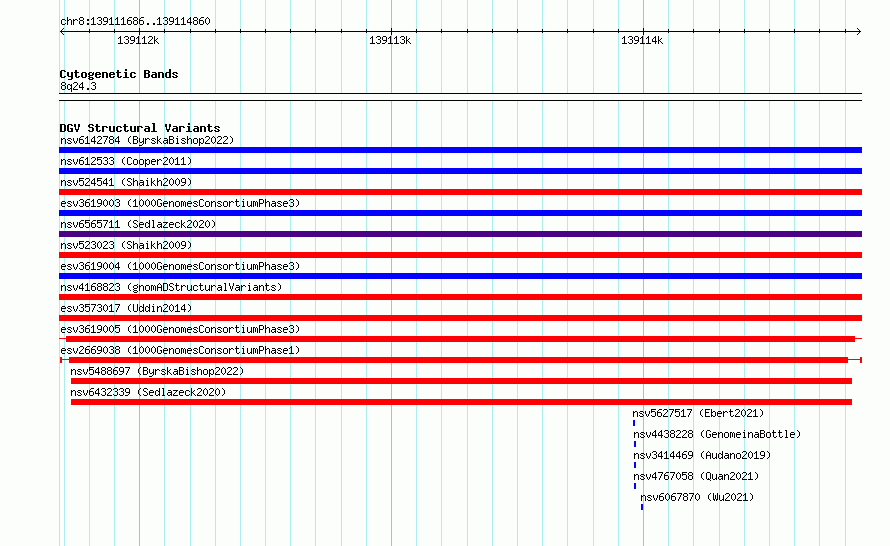The width and height of the screenshot is (890, 546).
Task: Click the small blue mark under nsv4767058
Action: pyautogui.click(x=635, y=486)
